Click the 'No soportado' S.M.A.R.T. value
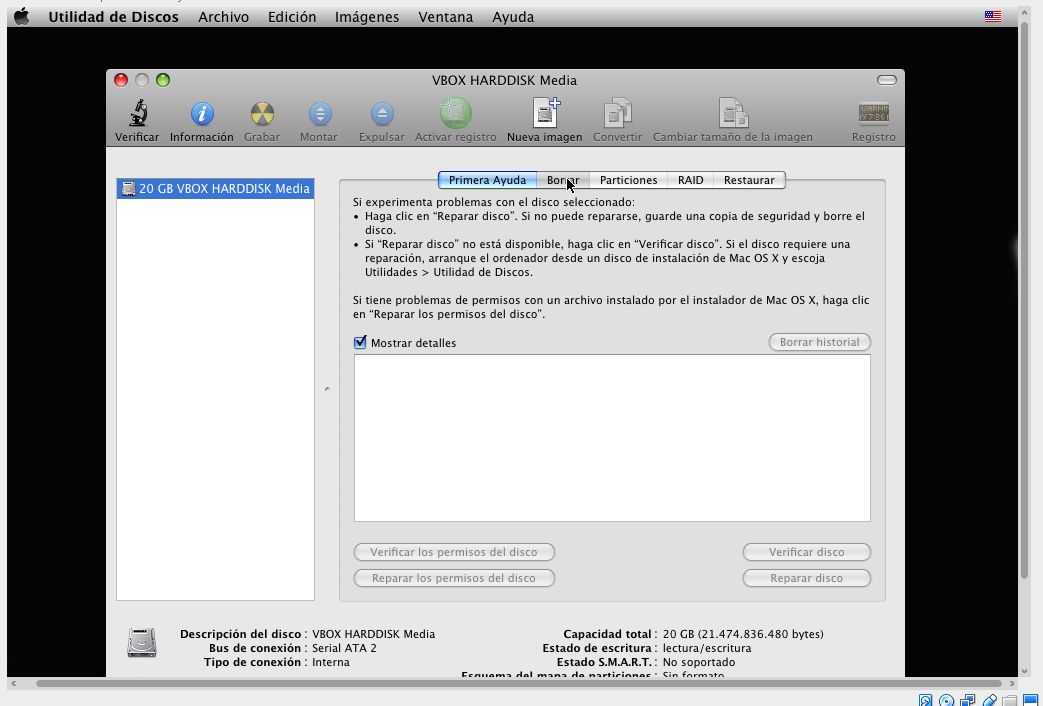Screen dimensions: 1043x706 click(x=698, y=662)
